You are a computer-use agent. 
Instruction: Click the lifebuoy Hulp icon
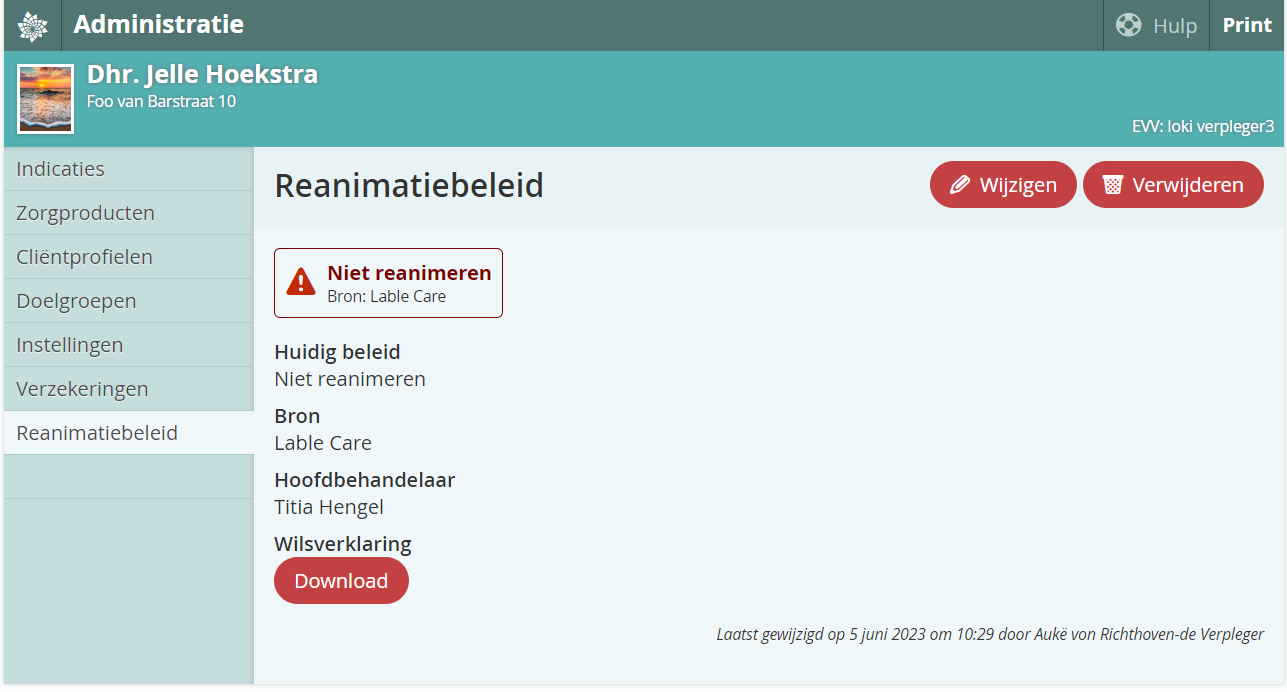(1129, 25)
